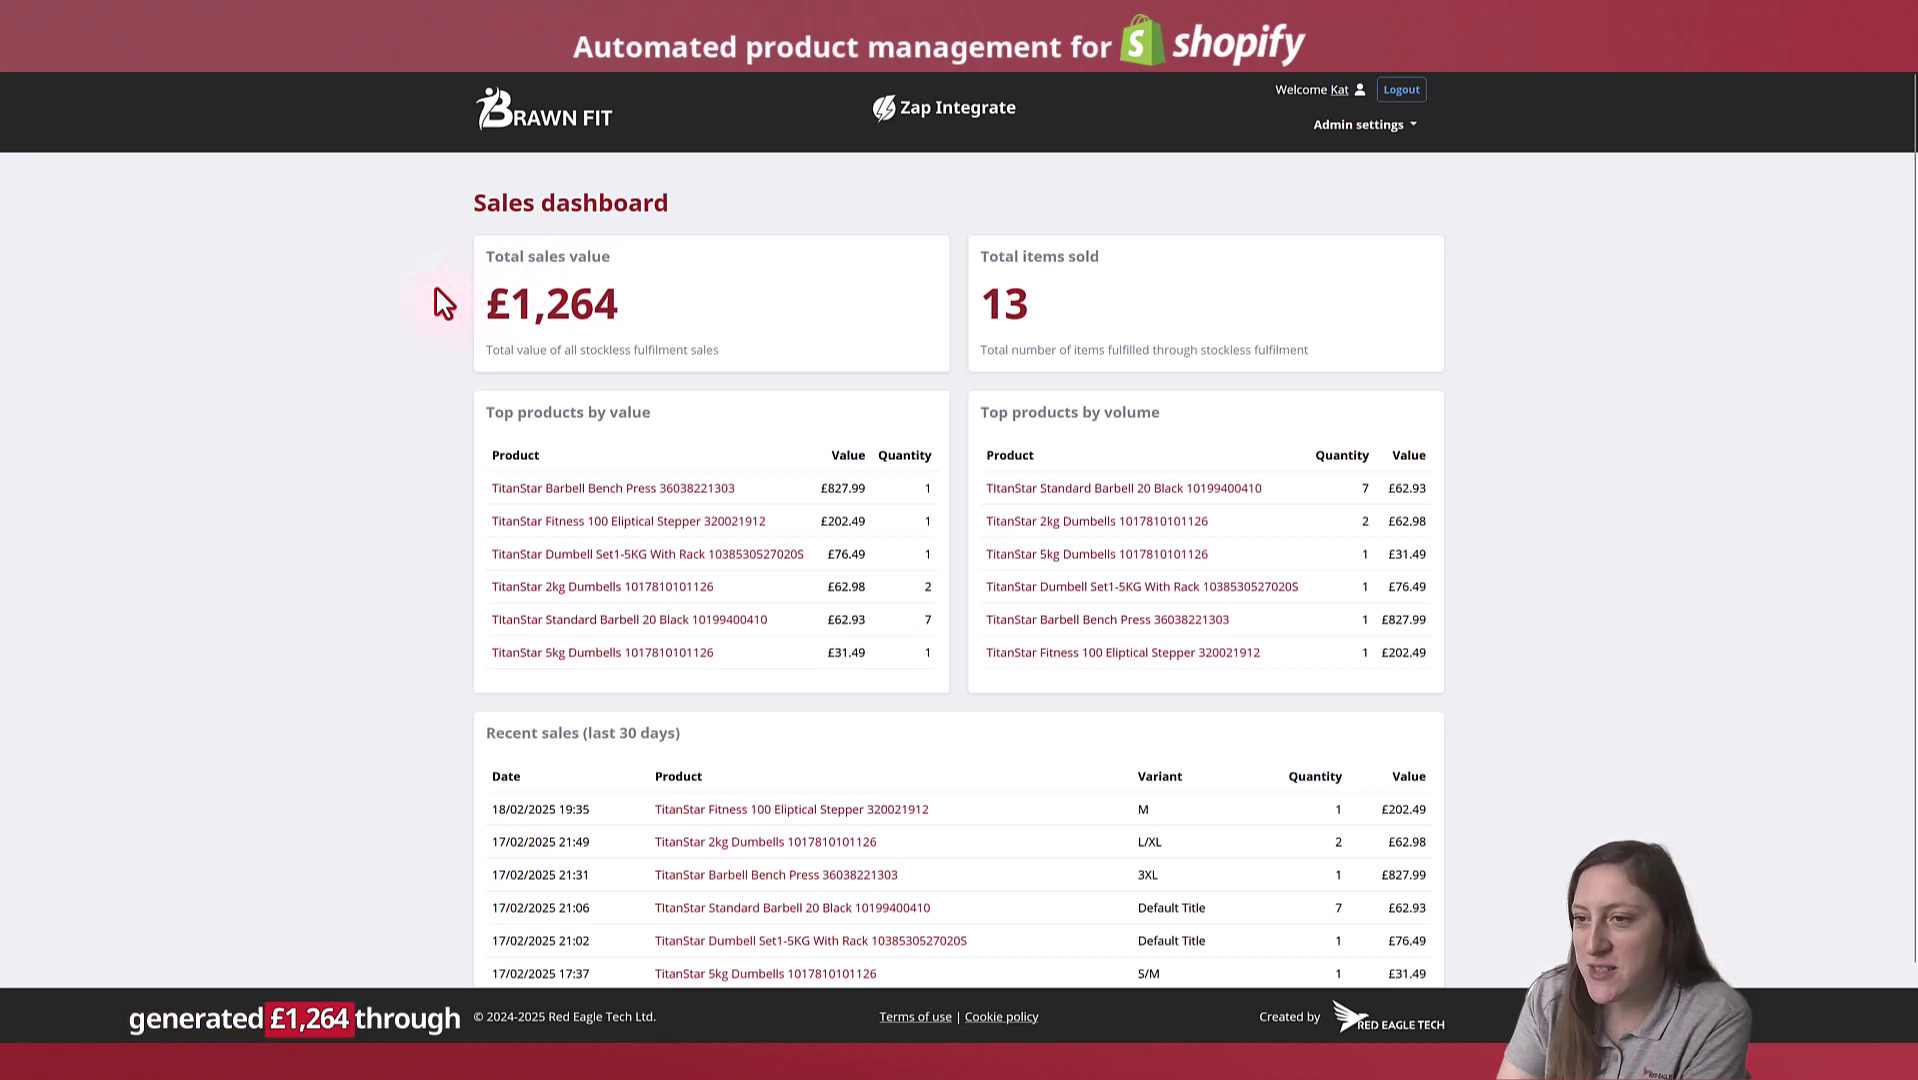
Task: Select the Brawn Fit logo
Action: tap(543, 110)
